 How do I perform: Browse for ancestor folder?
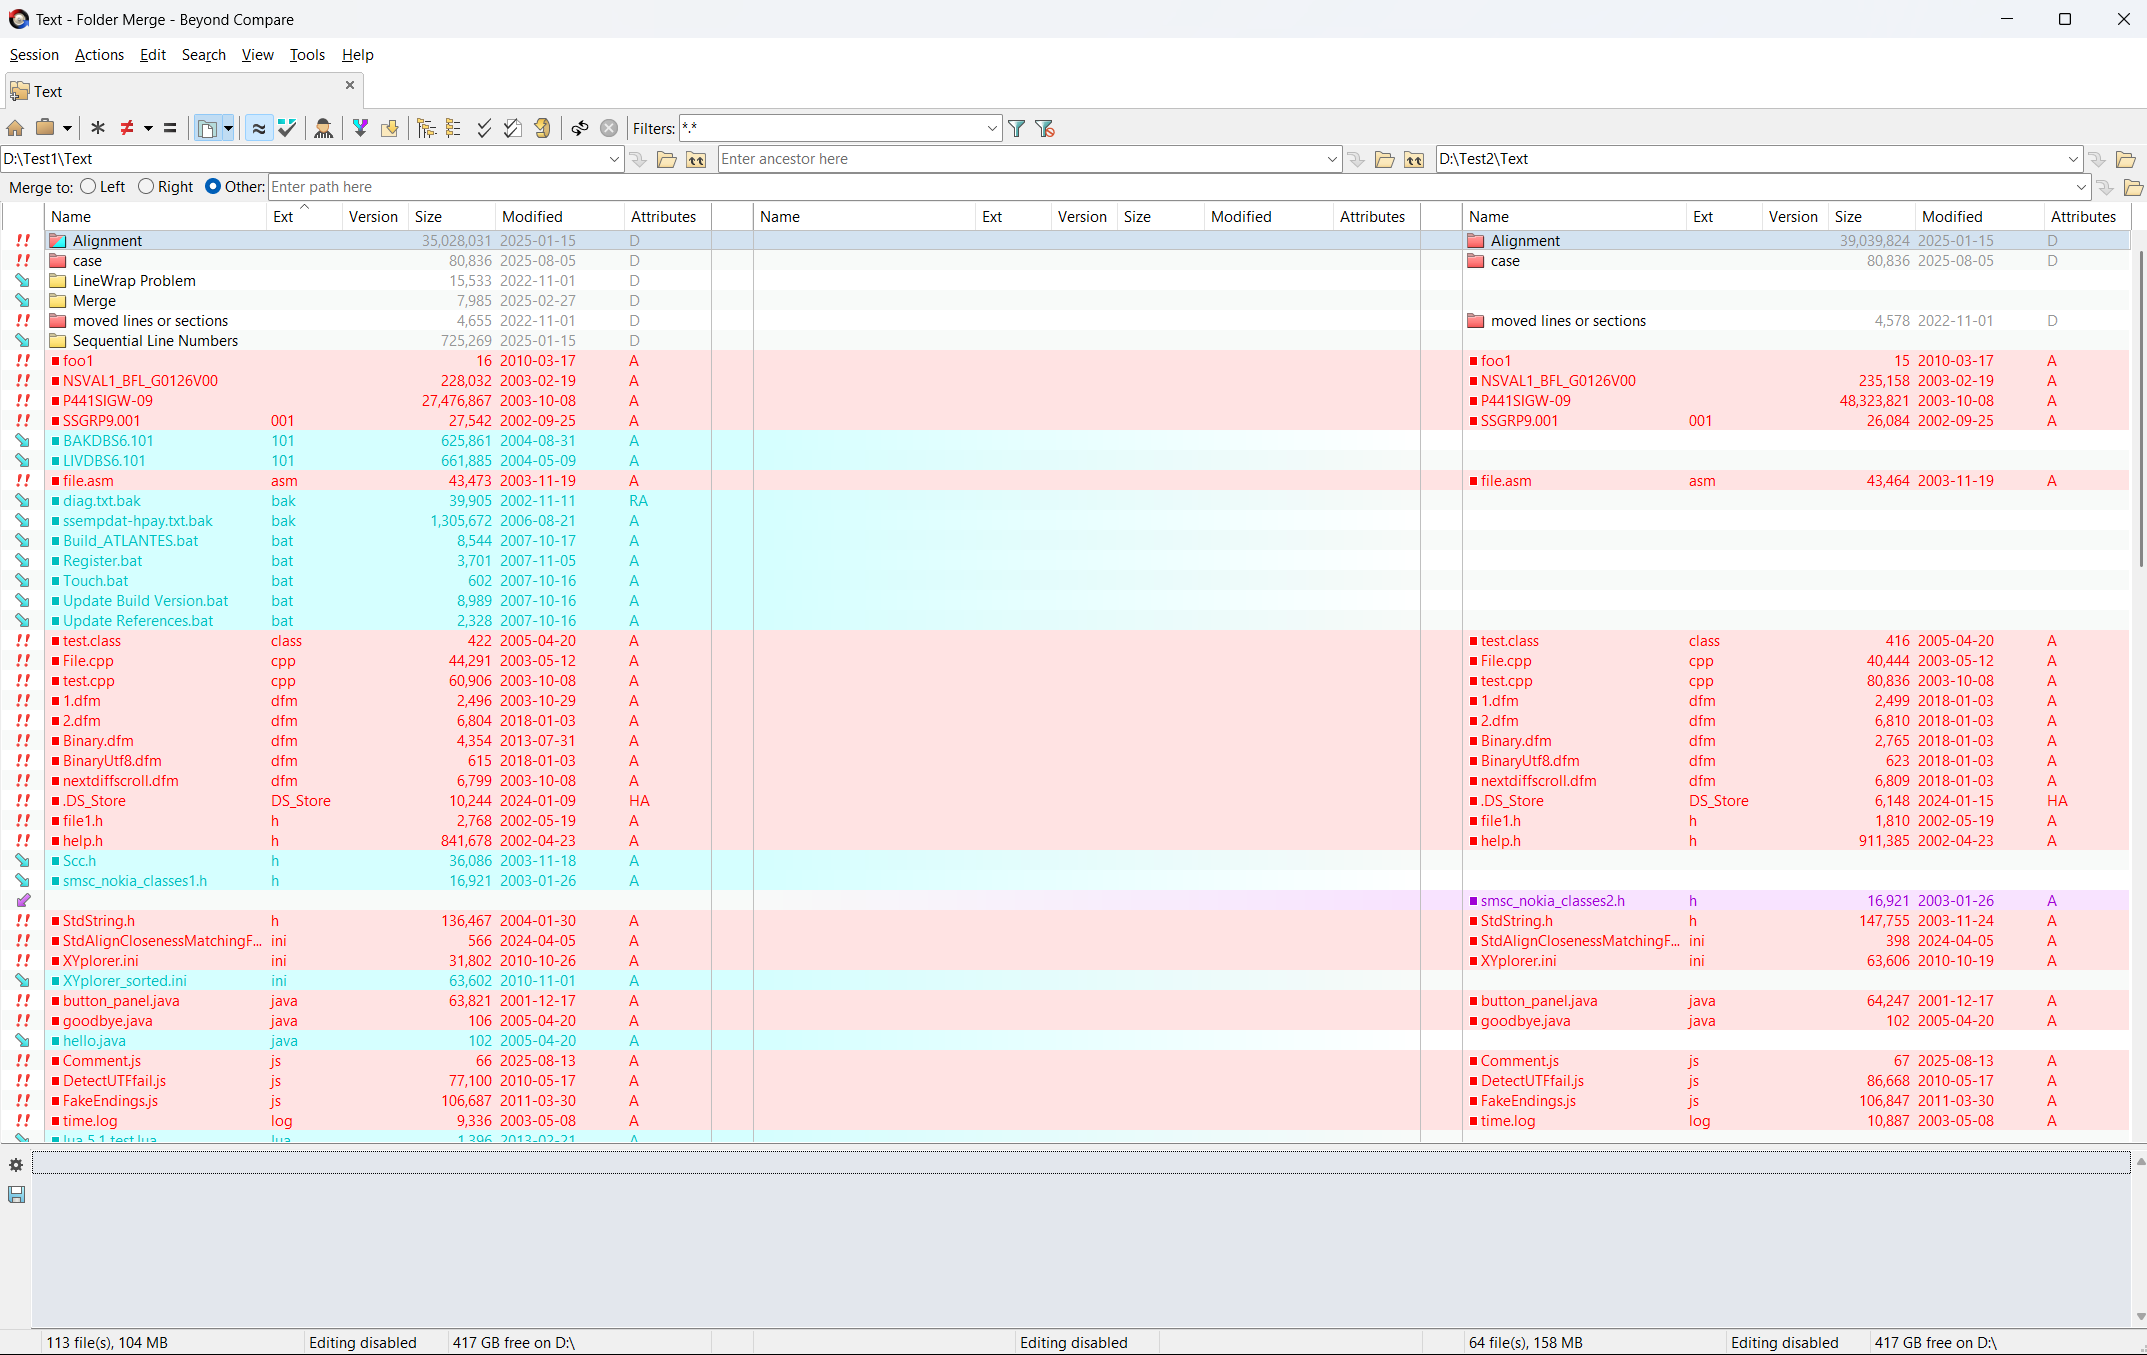click(1385, 159)
